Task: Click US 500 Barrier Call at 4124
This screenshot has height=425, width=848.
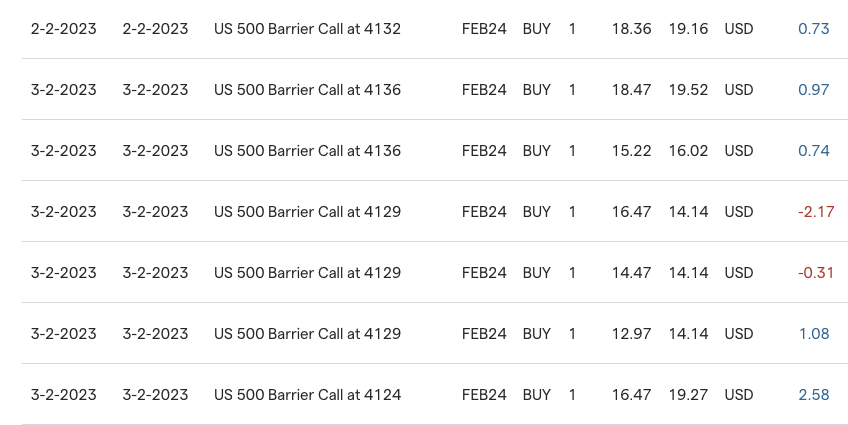Action: click(307, 395)
